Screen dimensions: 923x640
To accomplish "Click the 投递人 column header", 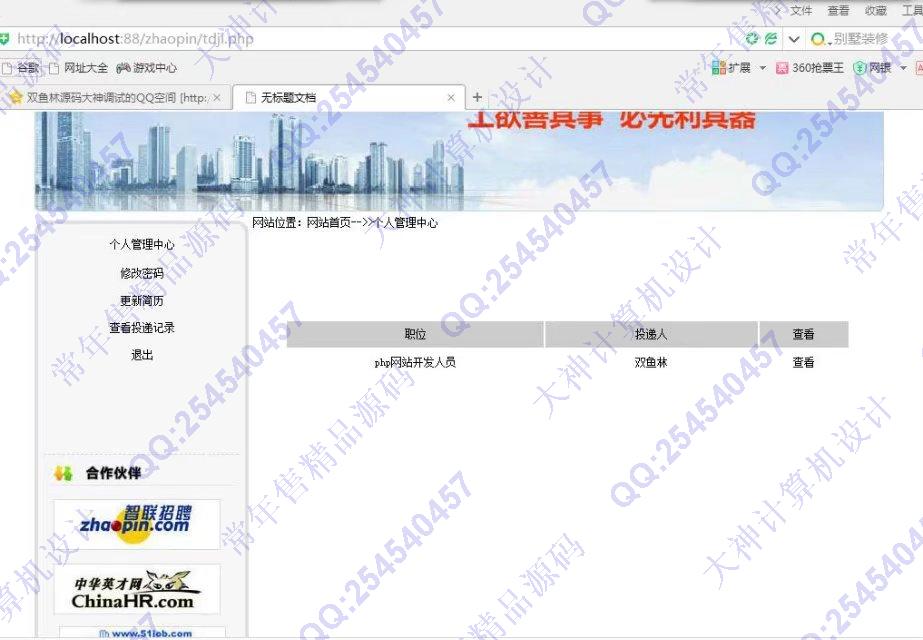I will coord(651,334).
